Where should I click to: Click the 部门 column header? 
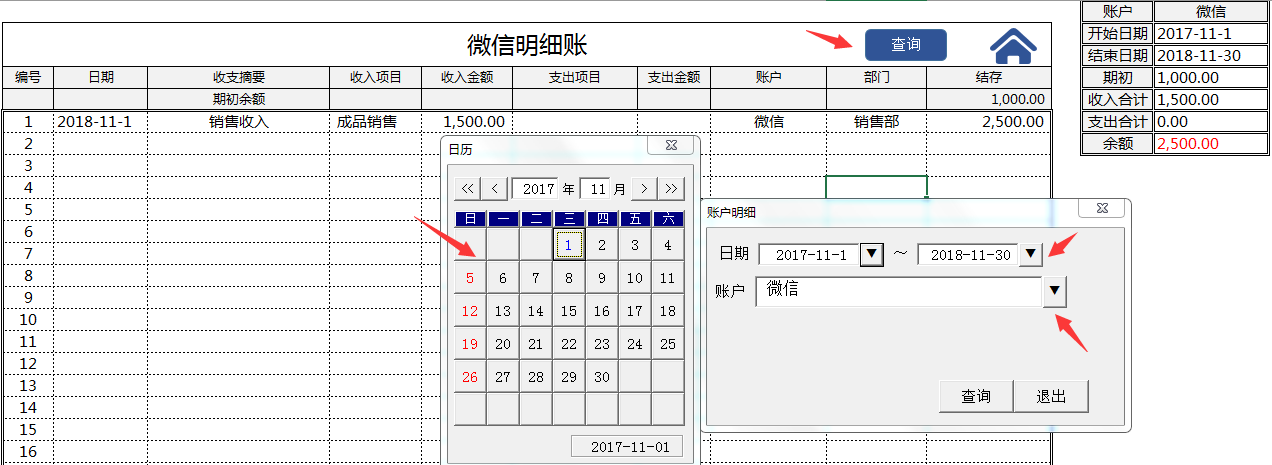pos(876,77)
